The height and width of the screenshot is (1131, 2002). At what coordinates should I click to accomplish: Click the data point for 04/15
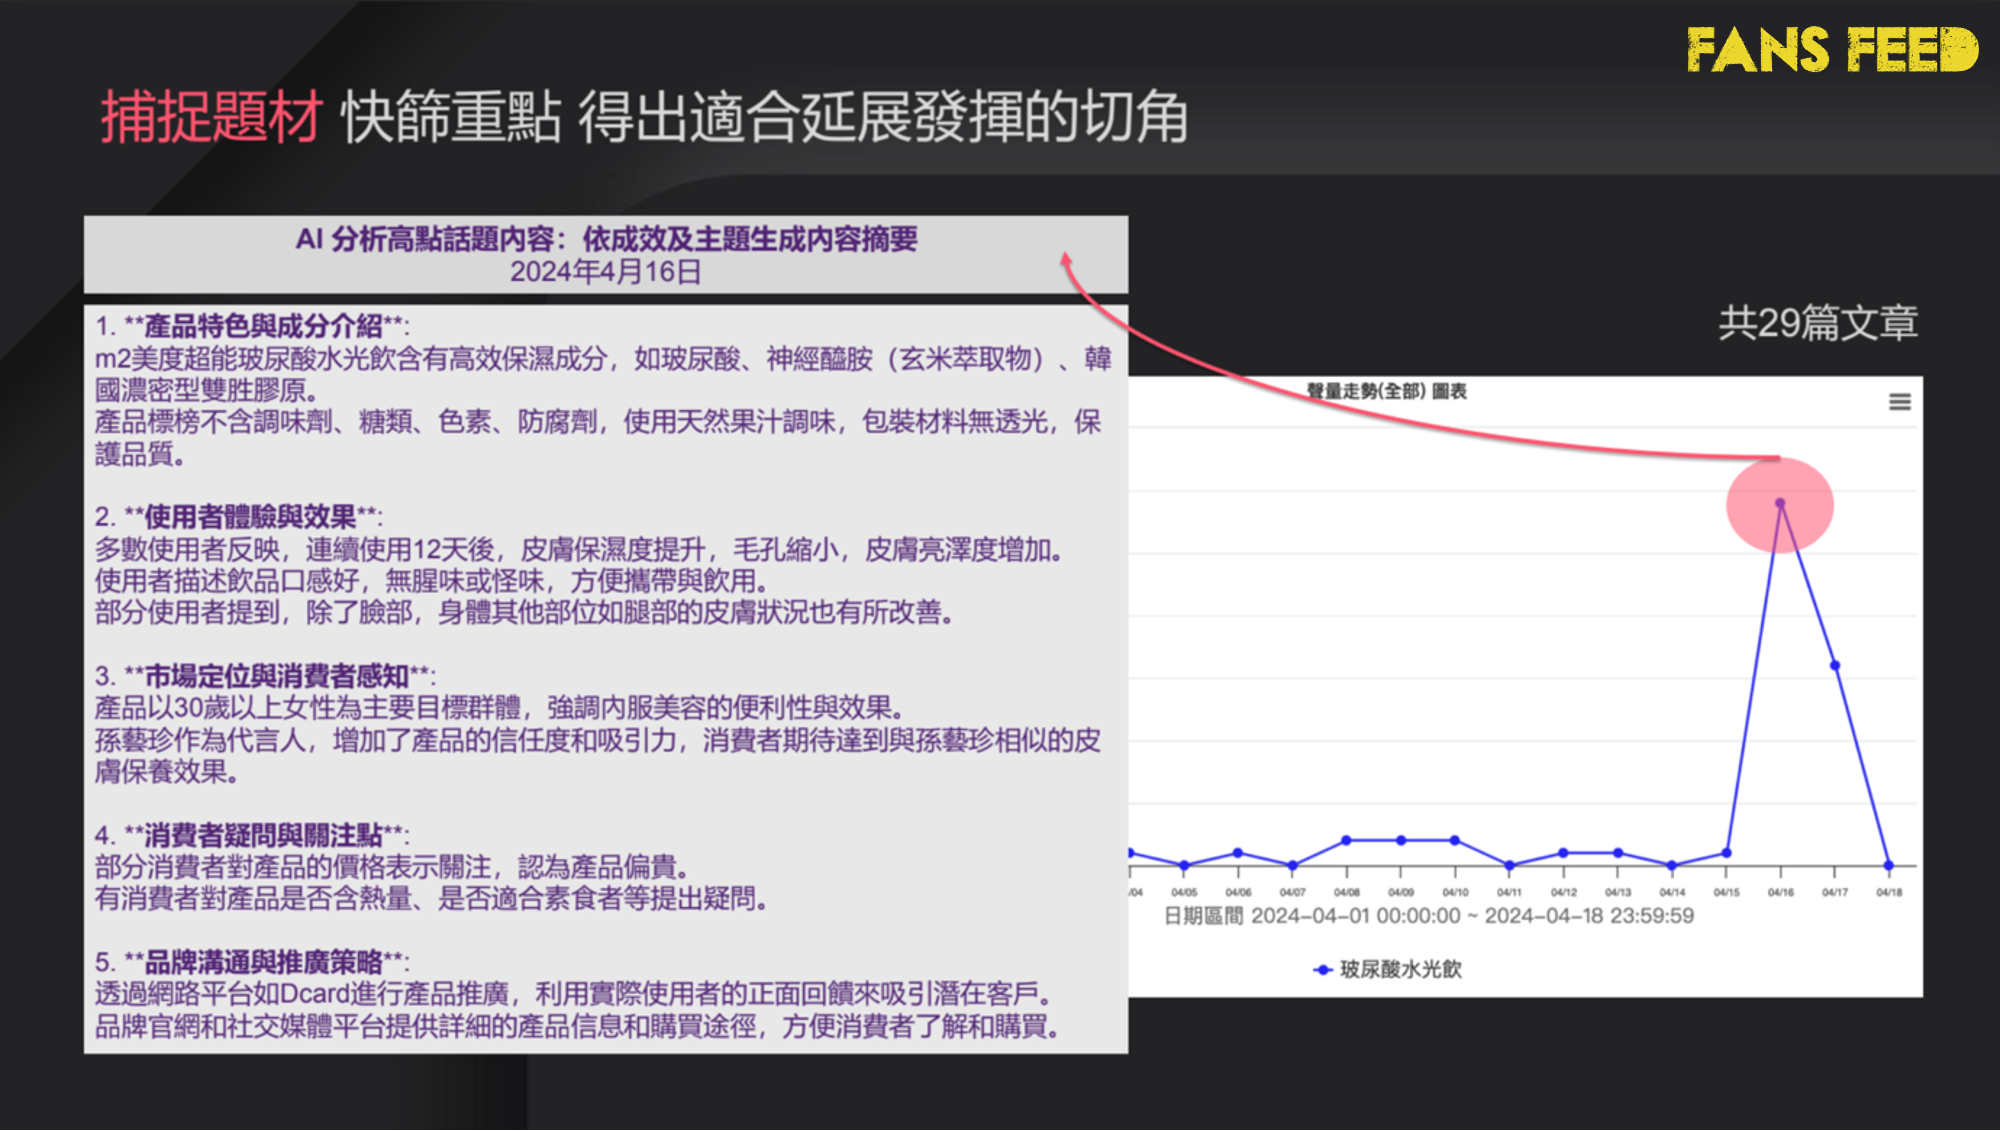pos(1728,854)
